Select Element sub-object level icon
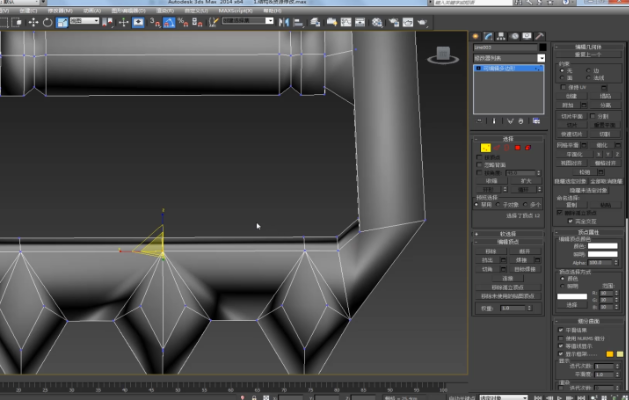 (528, 148)
